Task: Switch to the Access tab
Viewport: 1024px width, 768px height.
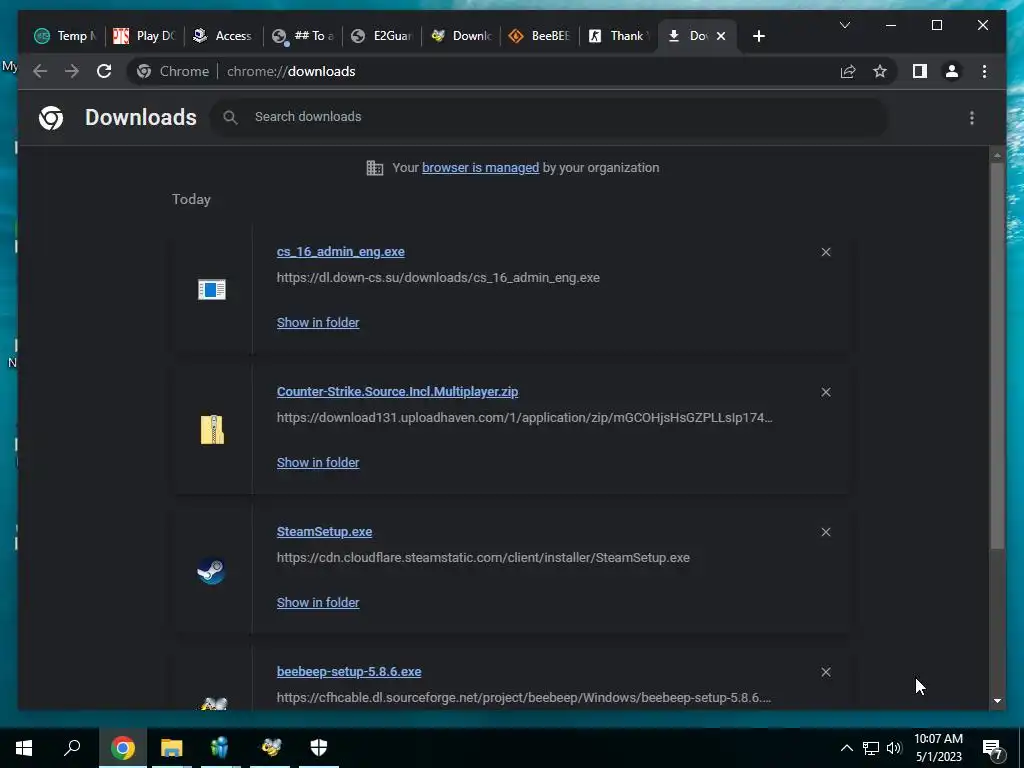Action: click(x=223, y=36)
